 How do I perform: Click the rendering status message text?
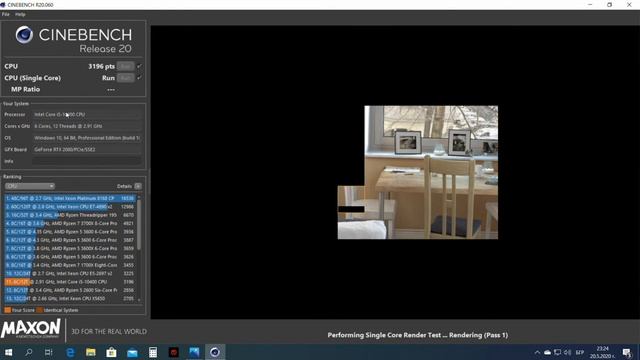(x=418, y=335)
